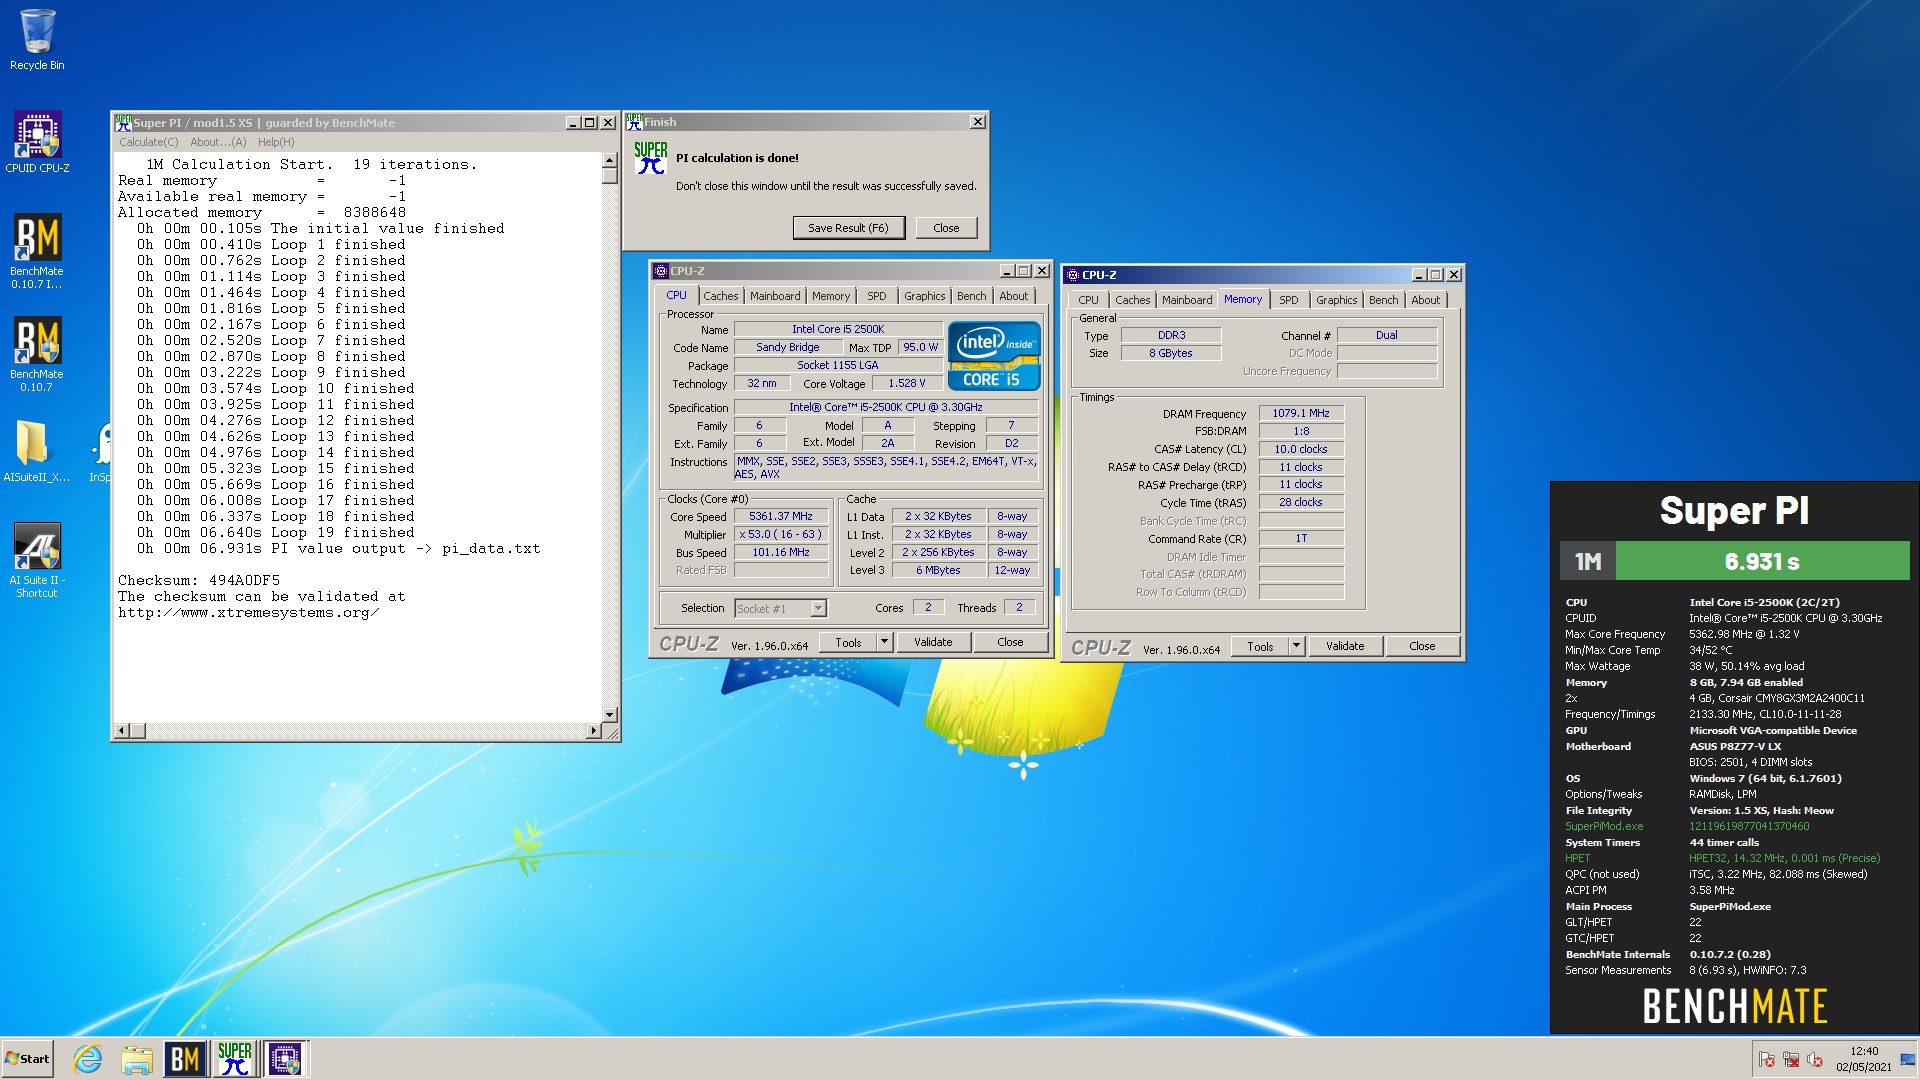Click Close button in right CPU-Z memory window
Viewport: 1920px width, 1080px height.
pos(1422,646)
